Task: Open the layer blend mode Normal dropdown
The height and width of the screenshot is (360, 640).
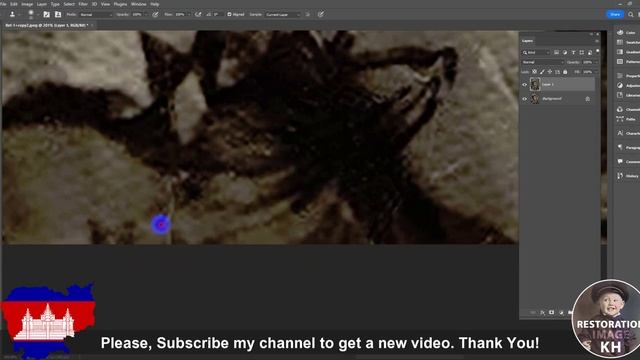Action: [542, 62]
